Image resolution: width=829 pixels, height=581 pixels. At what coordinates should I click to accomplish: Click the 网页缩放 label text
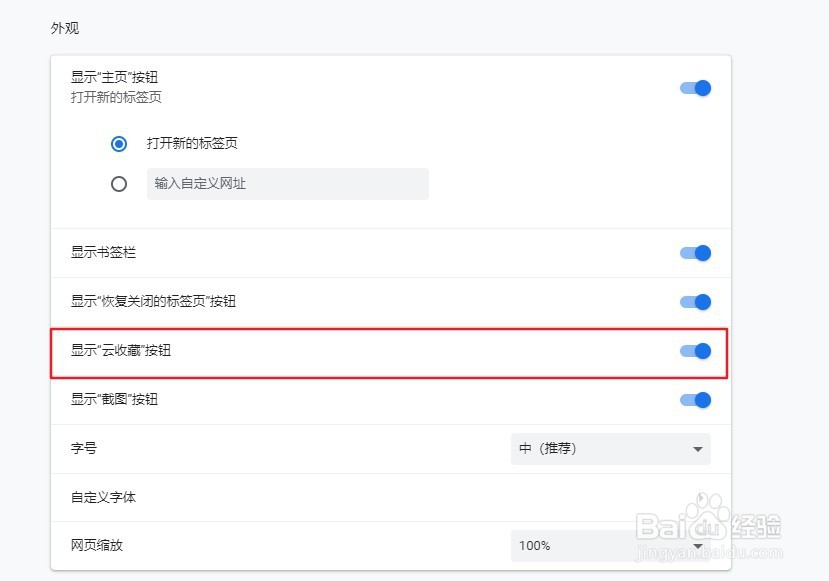[x=97, y=546]
